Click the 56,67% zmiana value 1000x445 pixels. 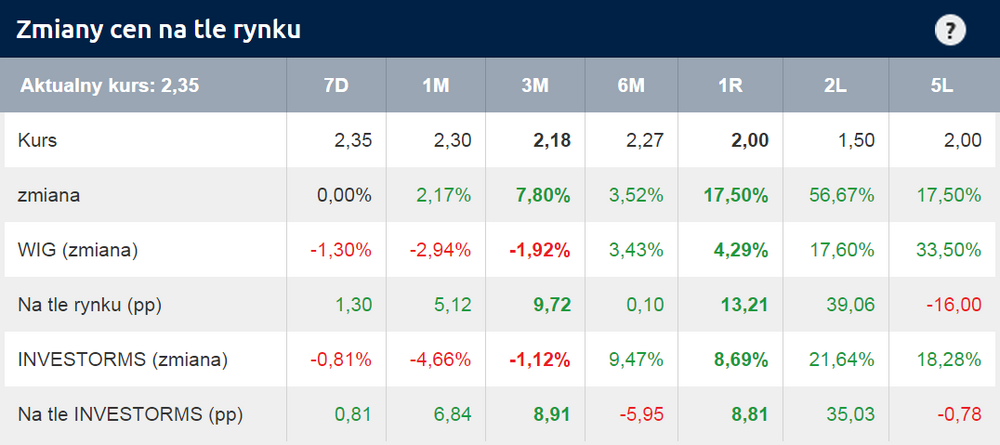click(x=842, y=196)
